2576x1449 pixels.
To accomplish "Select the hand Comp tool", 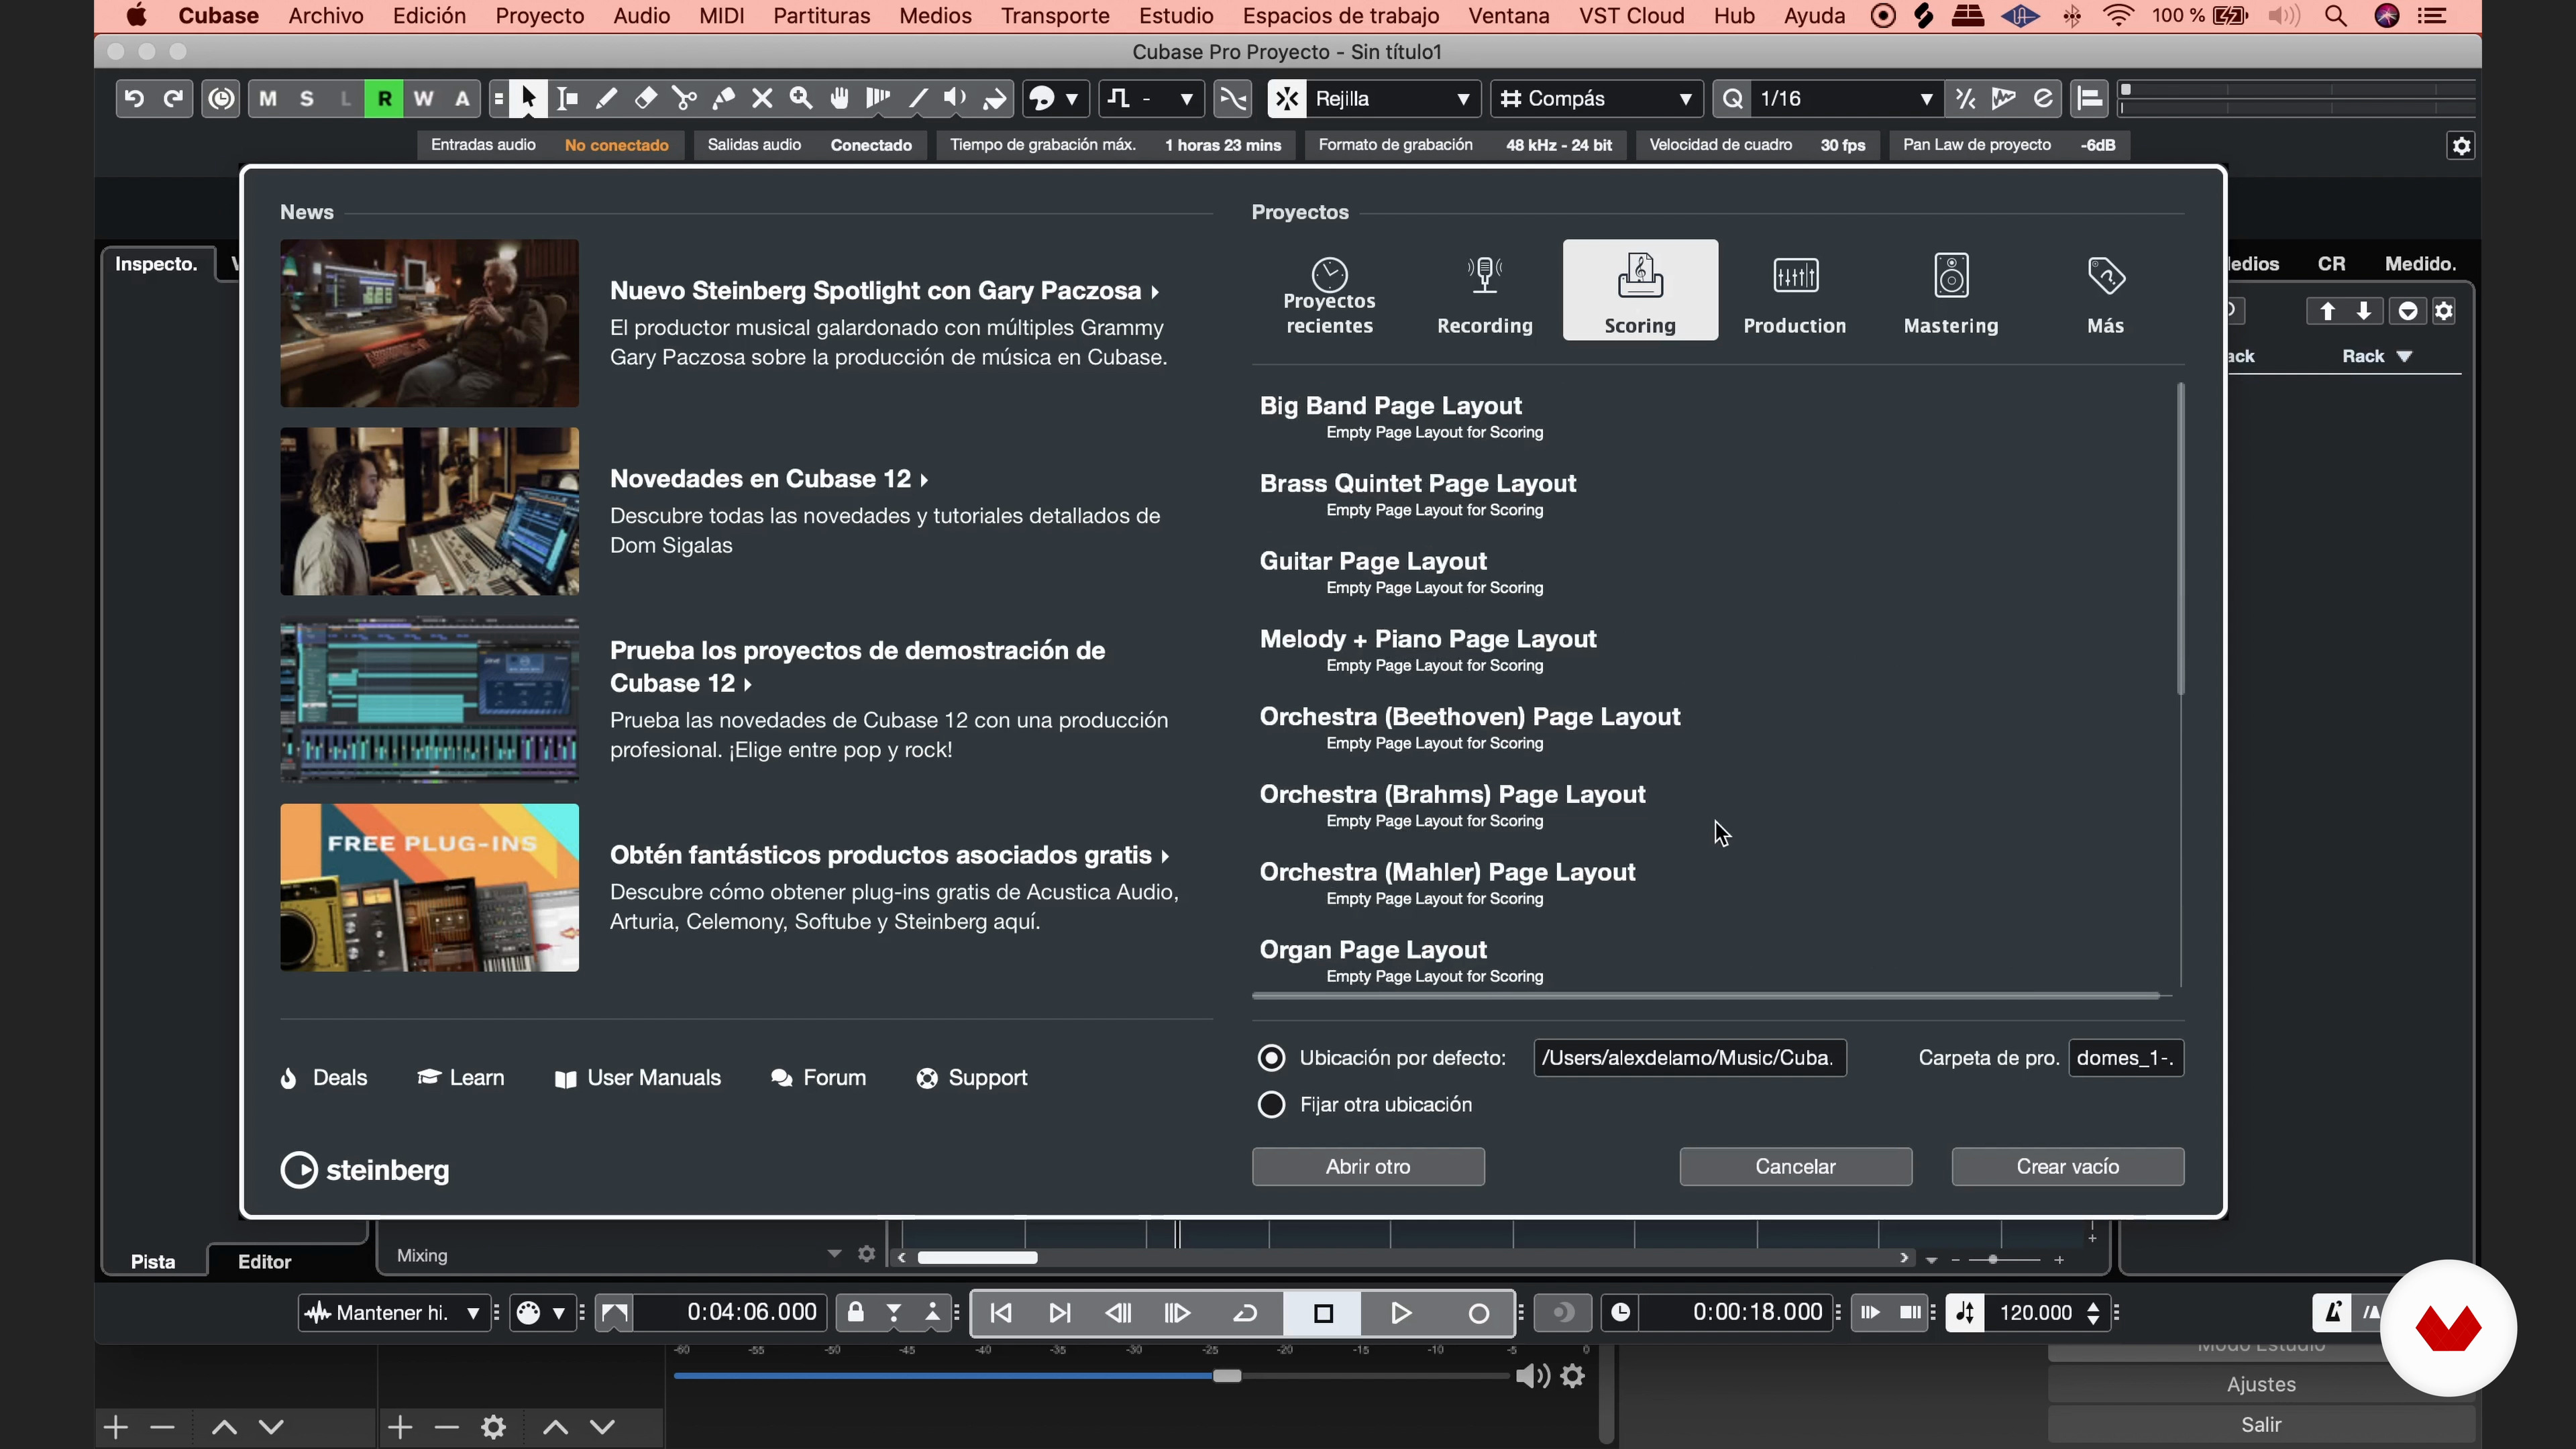I will [840, 98].
